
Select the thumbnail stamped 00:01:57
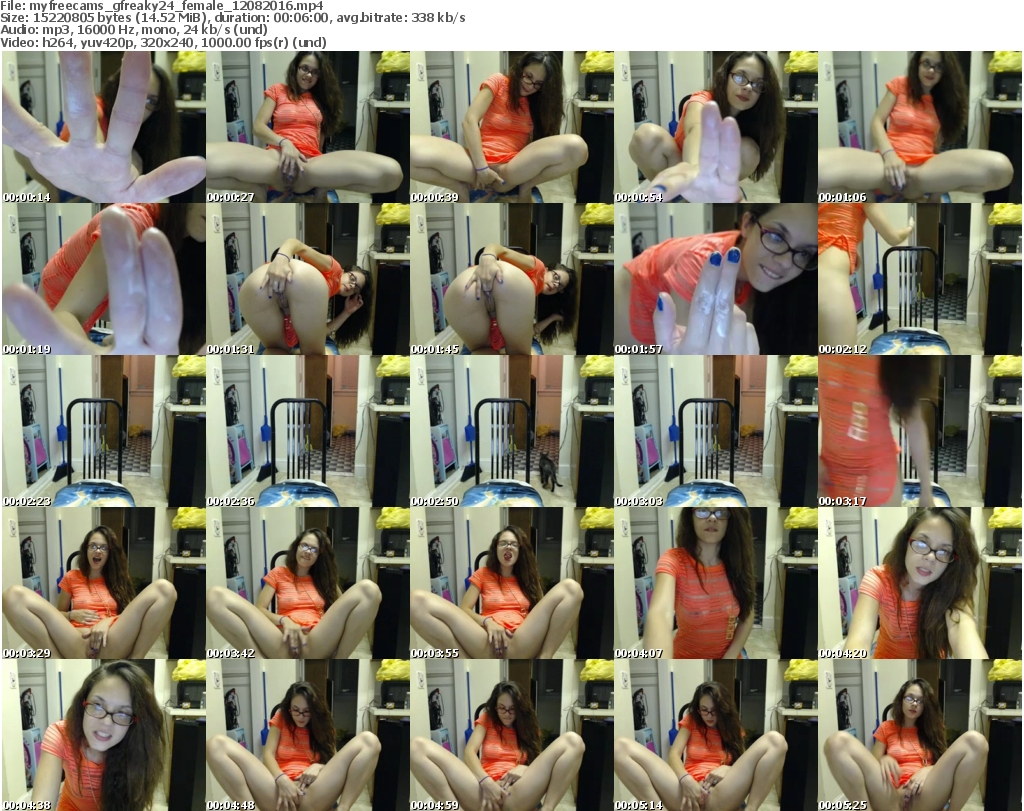click(716, 279)
